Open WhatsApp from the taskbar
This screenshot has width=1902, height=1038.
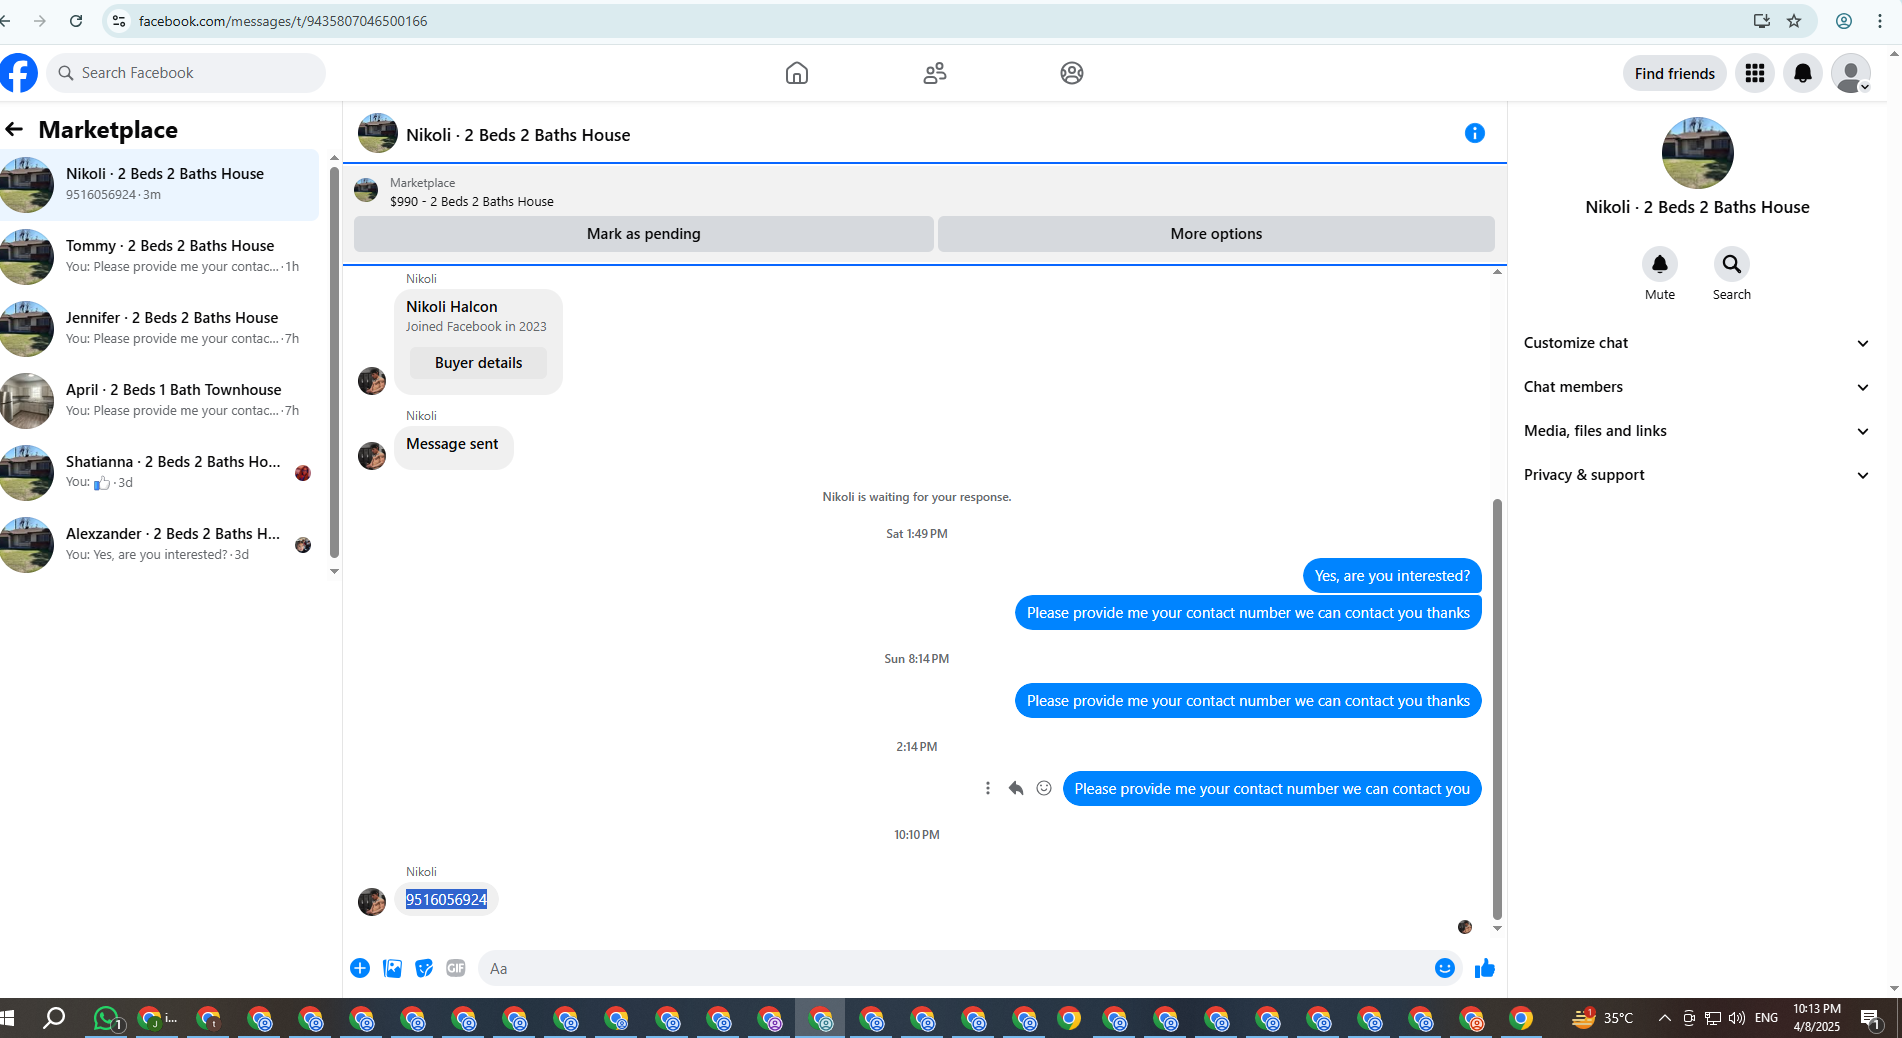106,1019
